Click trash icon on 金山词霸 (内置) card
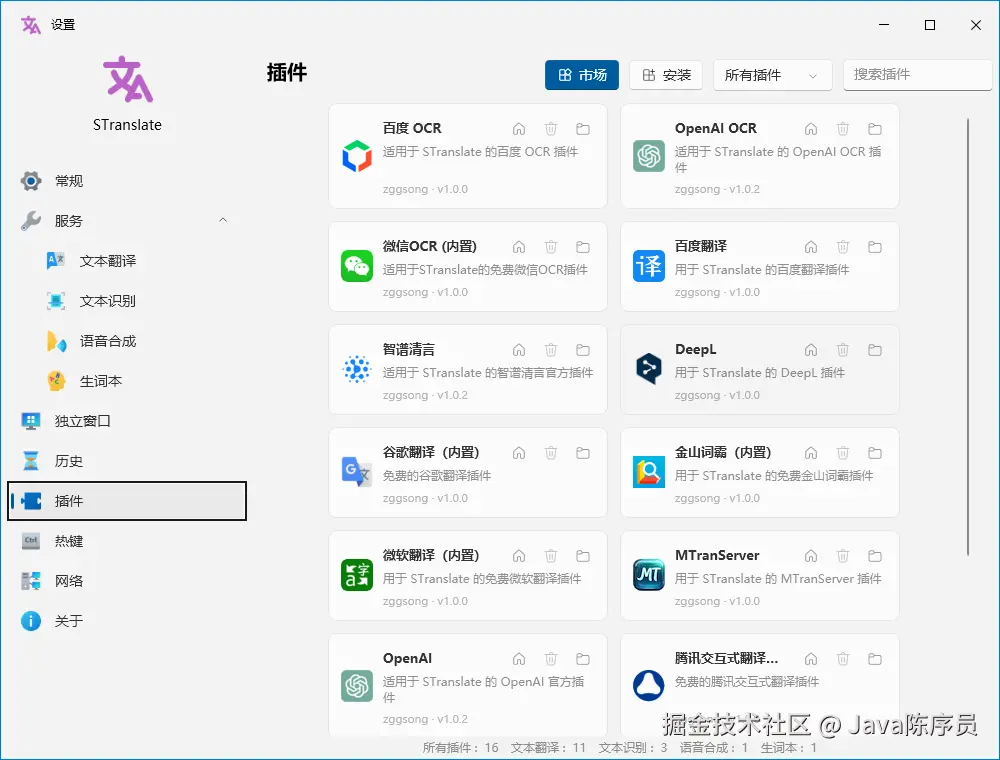Viewport: 1000px width, 760px height. [x=843, y=453]
